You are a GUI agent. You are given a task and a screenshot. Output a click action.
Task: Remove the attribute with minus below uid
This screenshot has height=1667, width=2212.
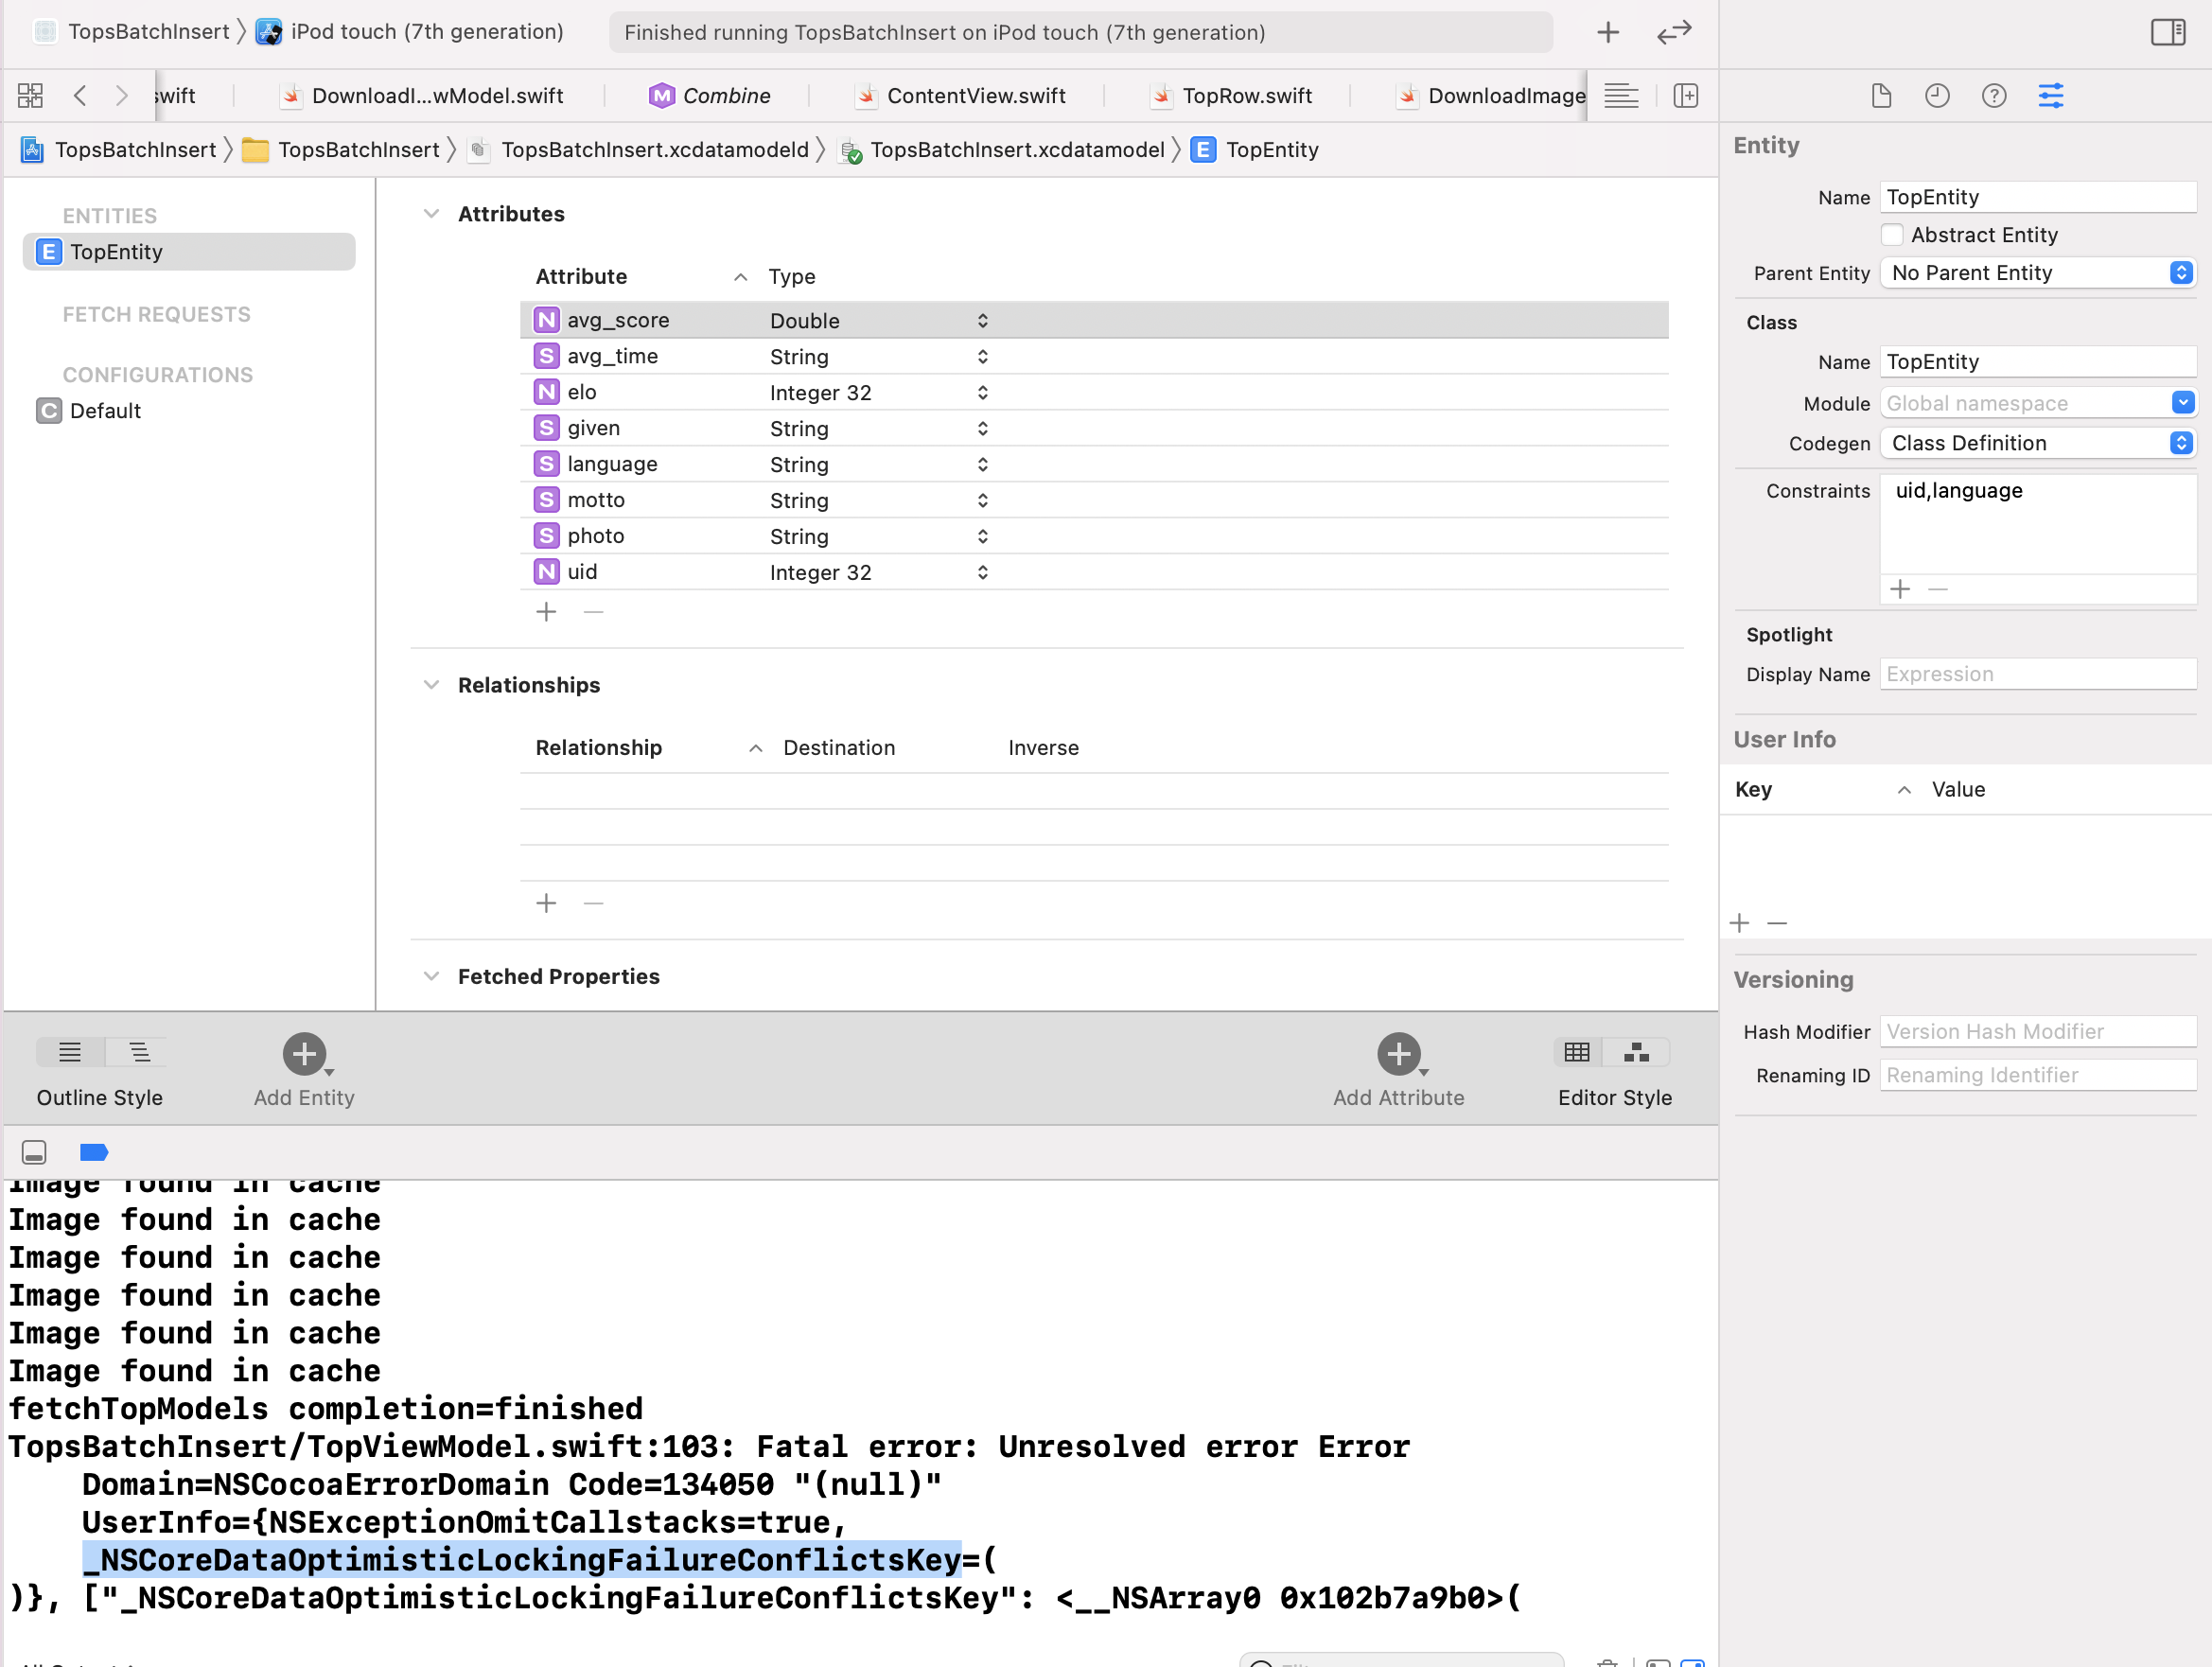pyautogui.click(x=593, y=611)
